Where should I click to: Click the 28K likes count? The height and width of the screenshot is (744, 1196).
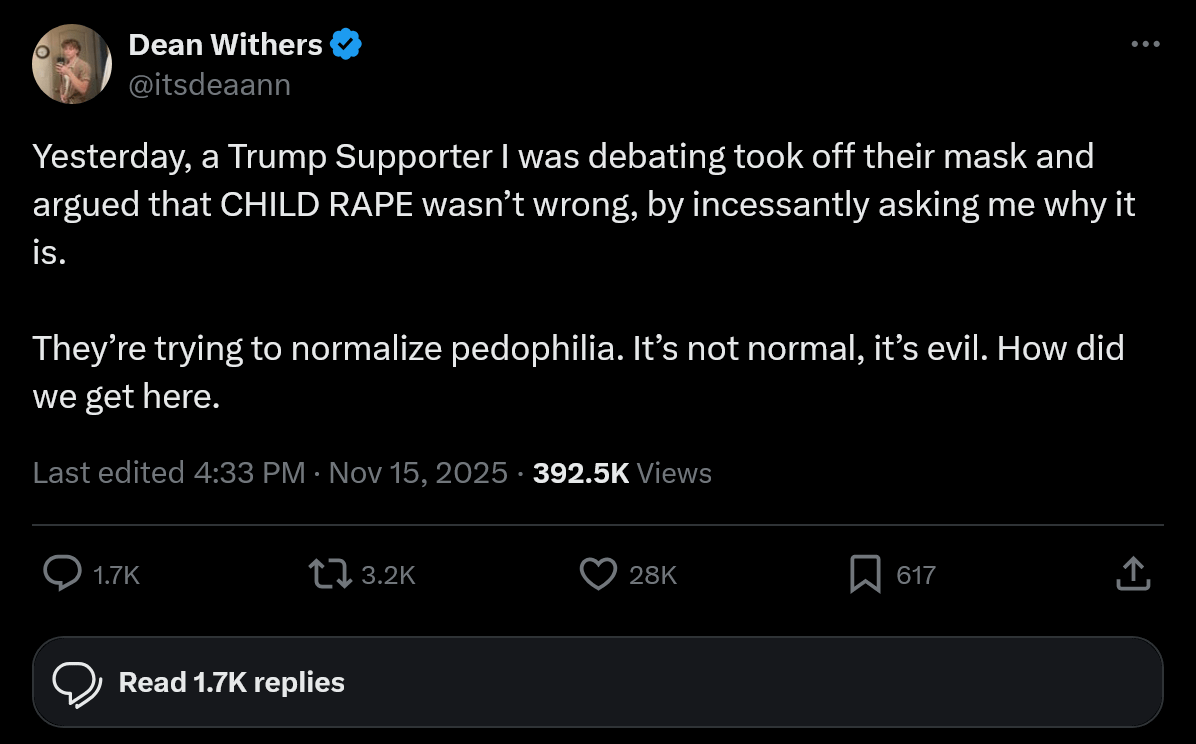point(653,575)
